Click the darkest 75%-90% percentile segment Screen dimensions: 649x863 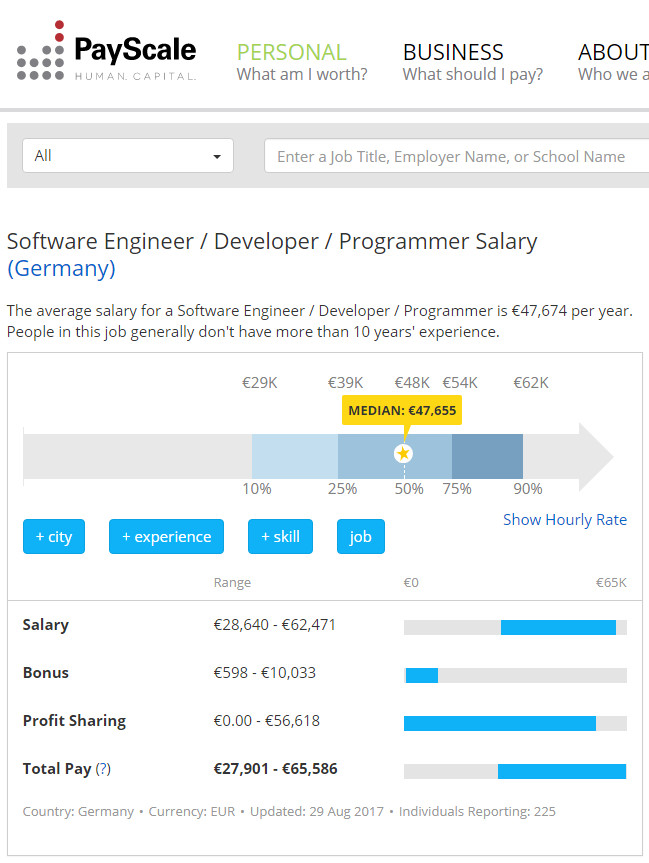click(x=487, y=456)
